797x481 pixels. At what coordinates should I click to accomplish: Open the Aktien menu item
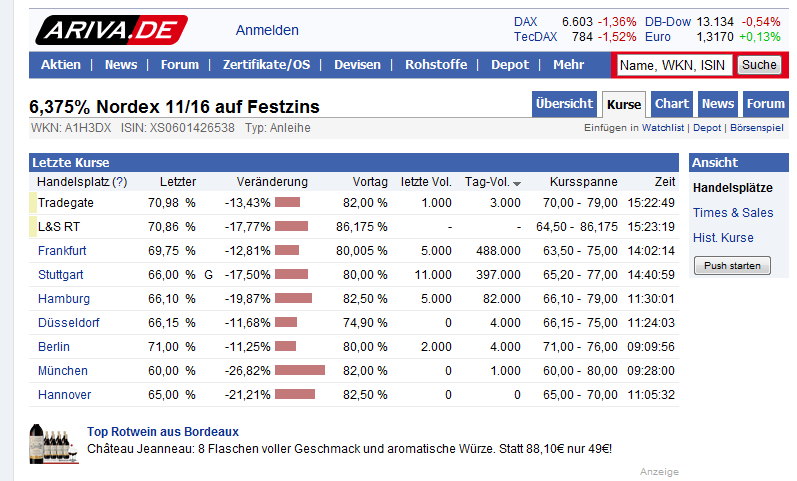pos(61,65)
